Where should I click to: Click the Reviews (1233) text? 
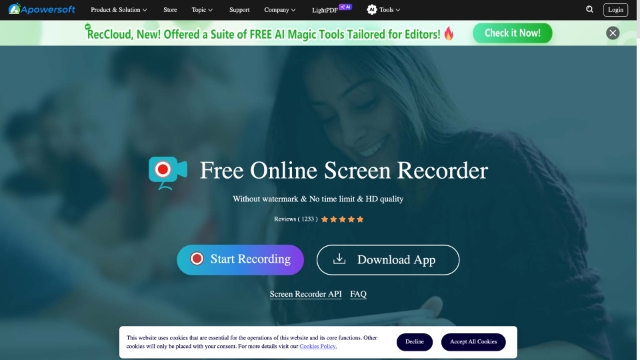pyautogui.click(x=296, y=219)
